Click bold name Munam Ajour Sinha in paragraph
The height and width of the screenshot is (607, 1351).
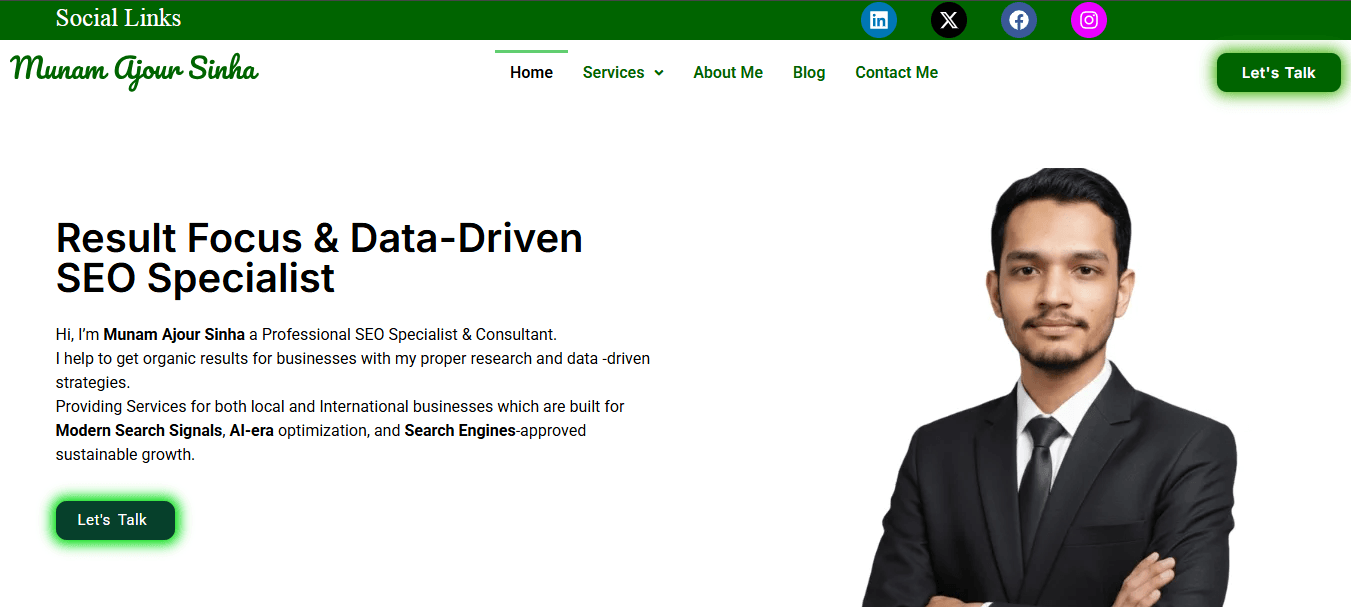pyautogui.click(x=174, y=335)
